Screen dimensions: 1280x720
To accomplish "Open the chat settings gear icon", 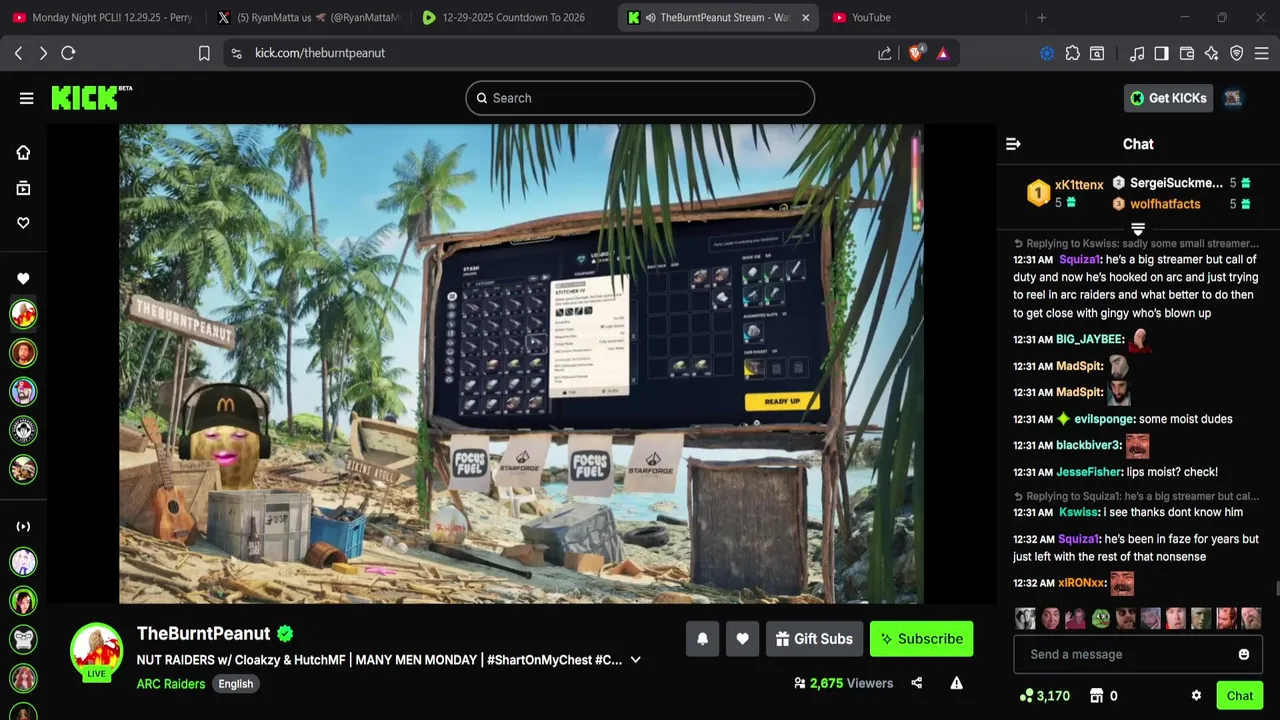I will coord(1196,696).
